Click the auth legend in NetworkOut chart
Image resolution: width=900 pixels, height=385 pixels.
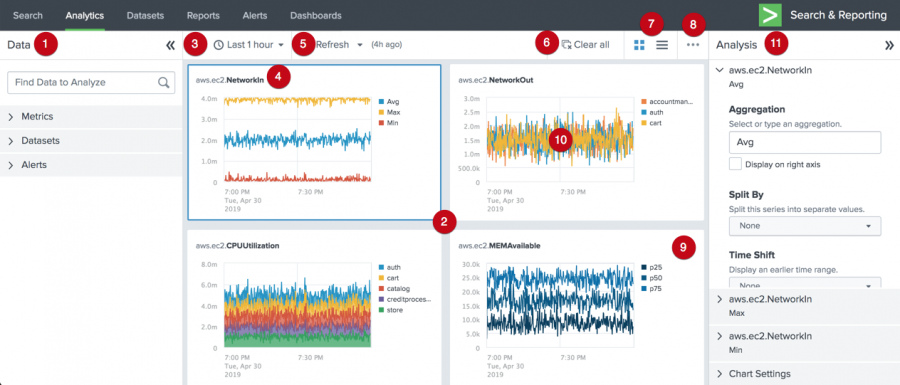(653, 112)
